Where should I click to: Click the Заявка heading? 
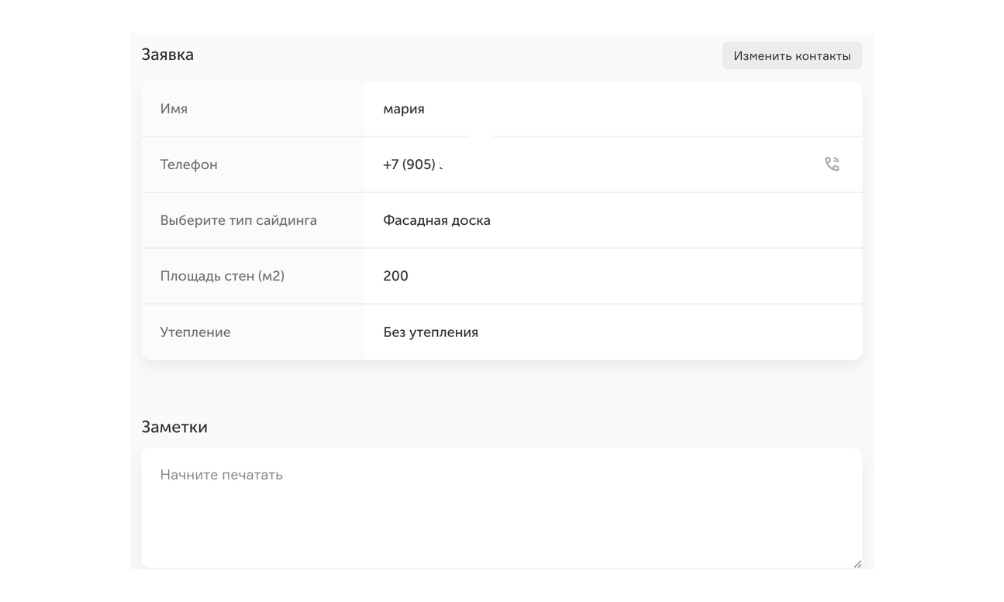[x=168, y=54]
